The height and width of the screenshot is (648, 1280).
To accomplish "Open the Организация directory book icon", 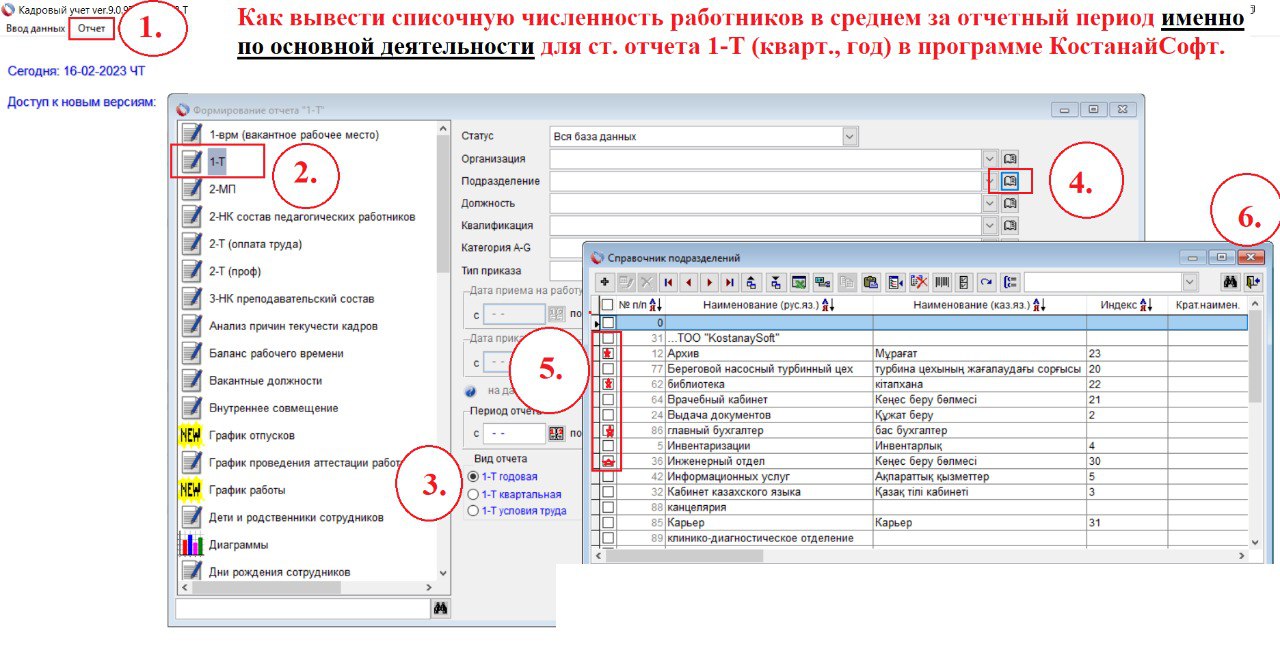I will pyautogui.click(x=1010, y=159).
